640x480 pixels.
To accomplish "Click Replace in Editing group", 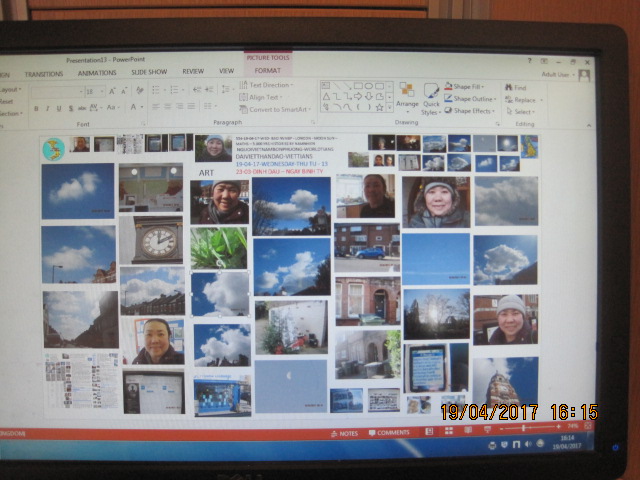I will [x=524, y=100].
